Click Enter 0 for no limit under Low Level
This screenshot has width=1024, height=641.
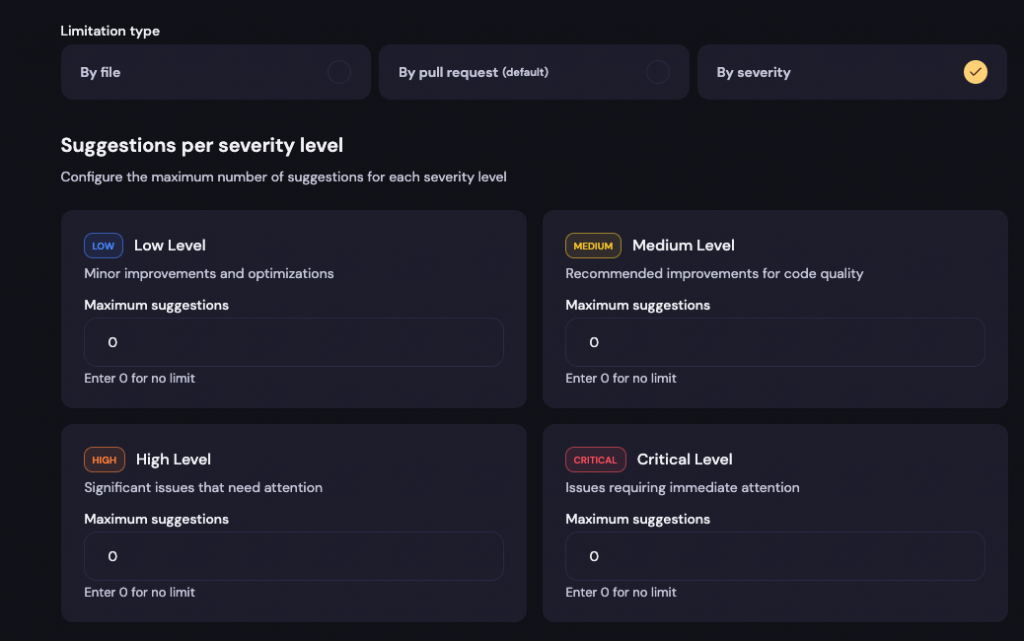coord(139,378)
